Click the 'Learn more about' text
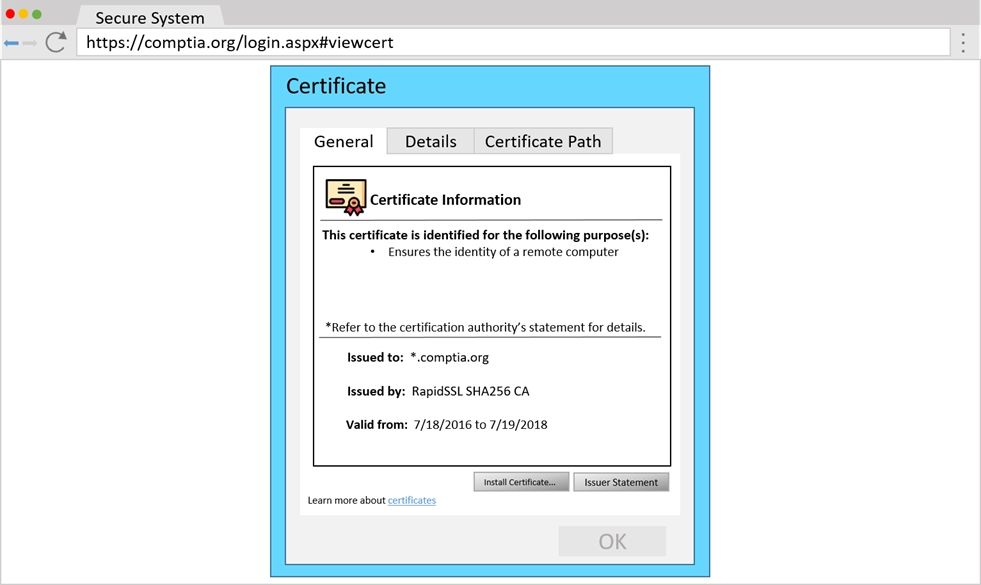 (347, 500)
